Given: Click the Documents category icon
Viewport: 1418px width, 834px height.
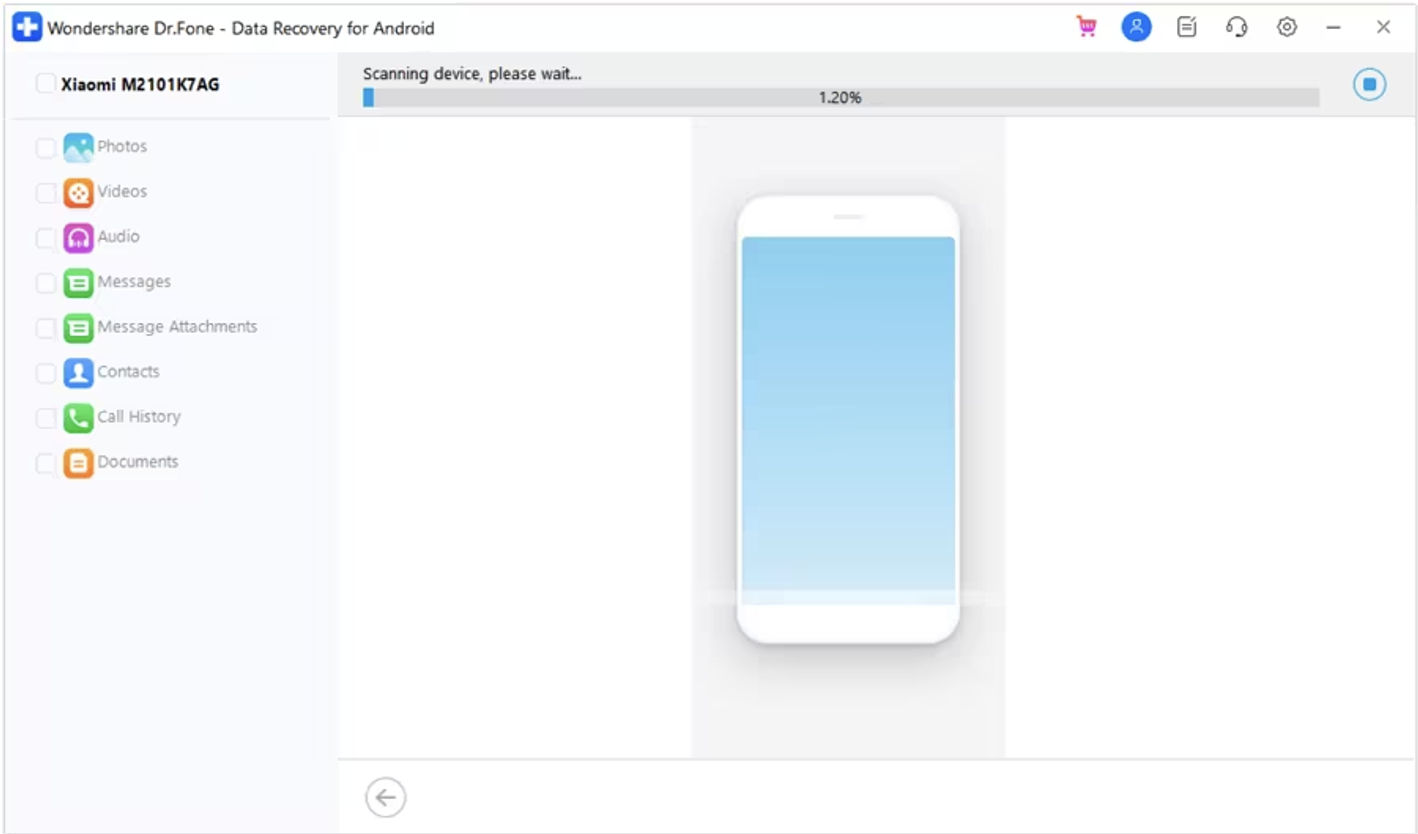Looking at the screenshot, I should (x=78, y=463).
